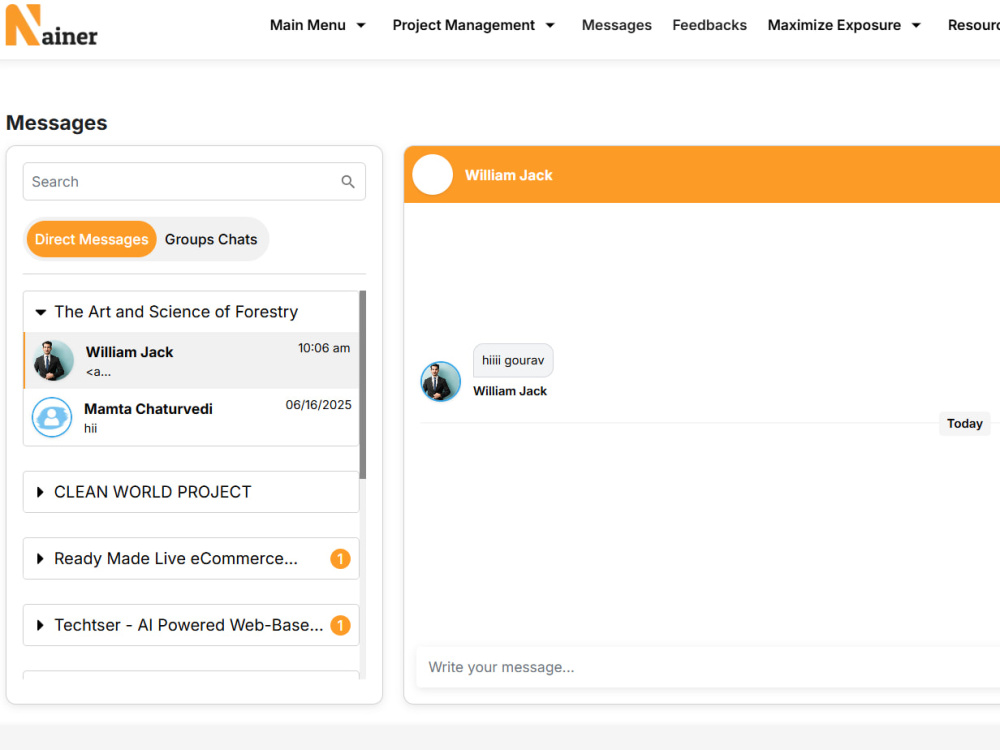
Task: Focus the Search conversations field
Action: 195,182
